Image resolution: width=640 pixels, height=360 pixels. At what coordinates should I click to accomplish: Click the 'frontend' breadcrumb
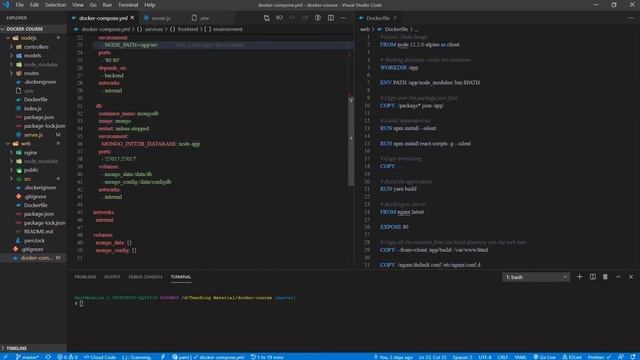click(187, 29)
